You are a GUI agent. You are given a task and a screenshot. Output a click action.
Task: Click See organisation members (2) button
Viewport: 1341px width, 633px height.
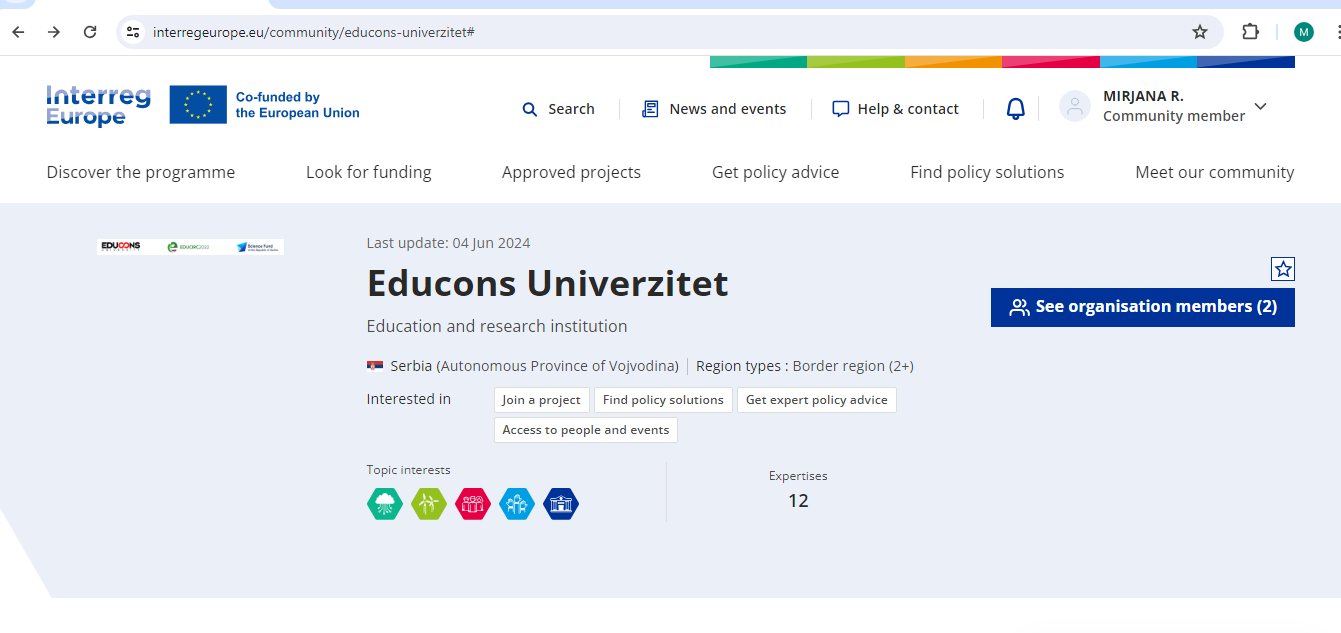click(1142, 307)
